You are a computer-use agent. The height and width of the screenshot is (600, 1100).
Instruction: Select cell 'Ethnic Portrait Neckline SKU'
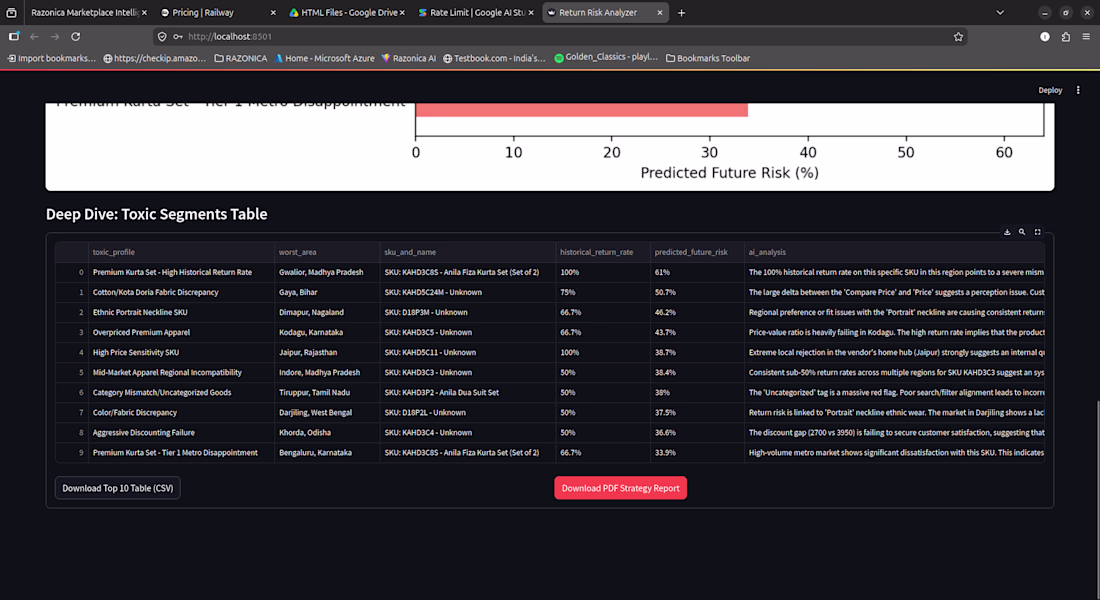point(182,312)
